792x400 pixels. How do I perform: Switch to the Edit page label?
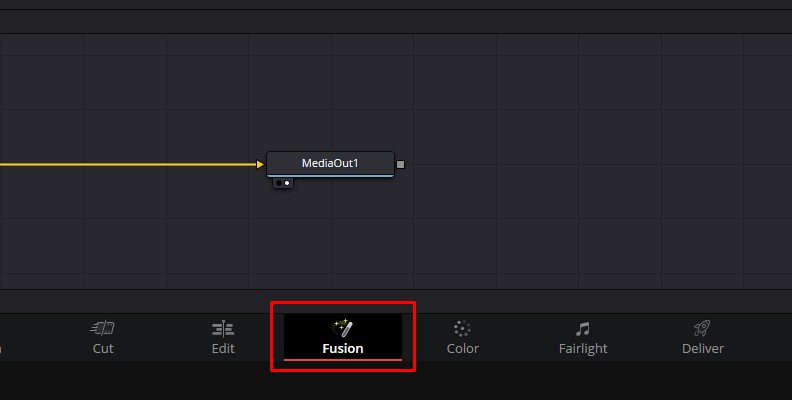click(223, 348)
